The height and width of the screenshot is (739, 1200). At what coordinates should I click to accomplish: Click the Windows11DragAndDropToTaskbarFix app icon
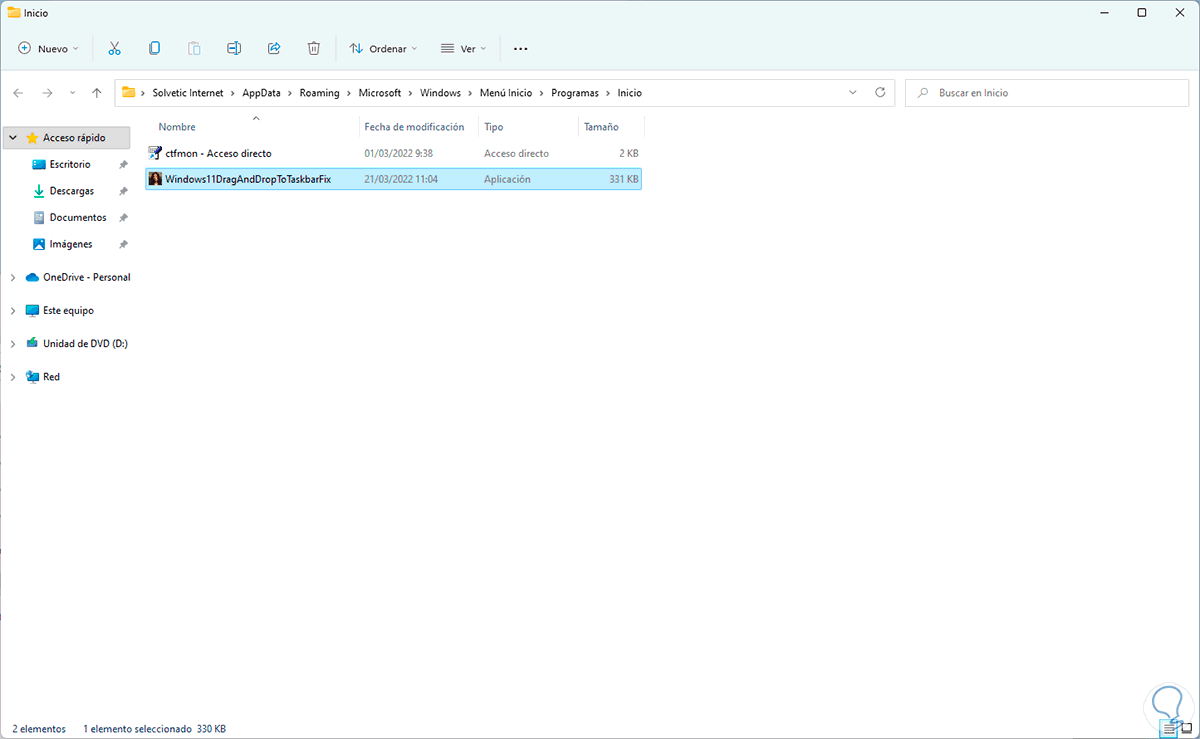[x=154, y=179]
